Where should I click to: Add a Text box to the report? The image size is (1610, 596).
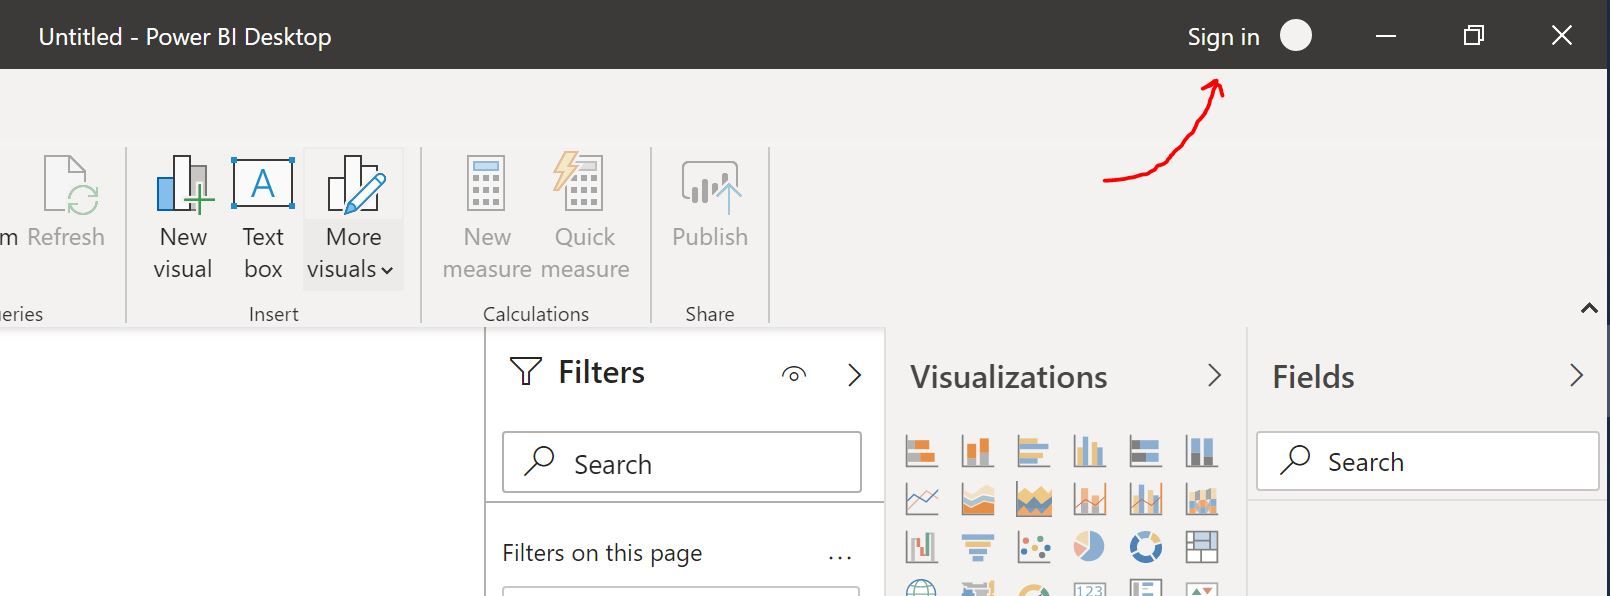pos(263,218)
